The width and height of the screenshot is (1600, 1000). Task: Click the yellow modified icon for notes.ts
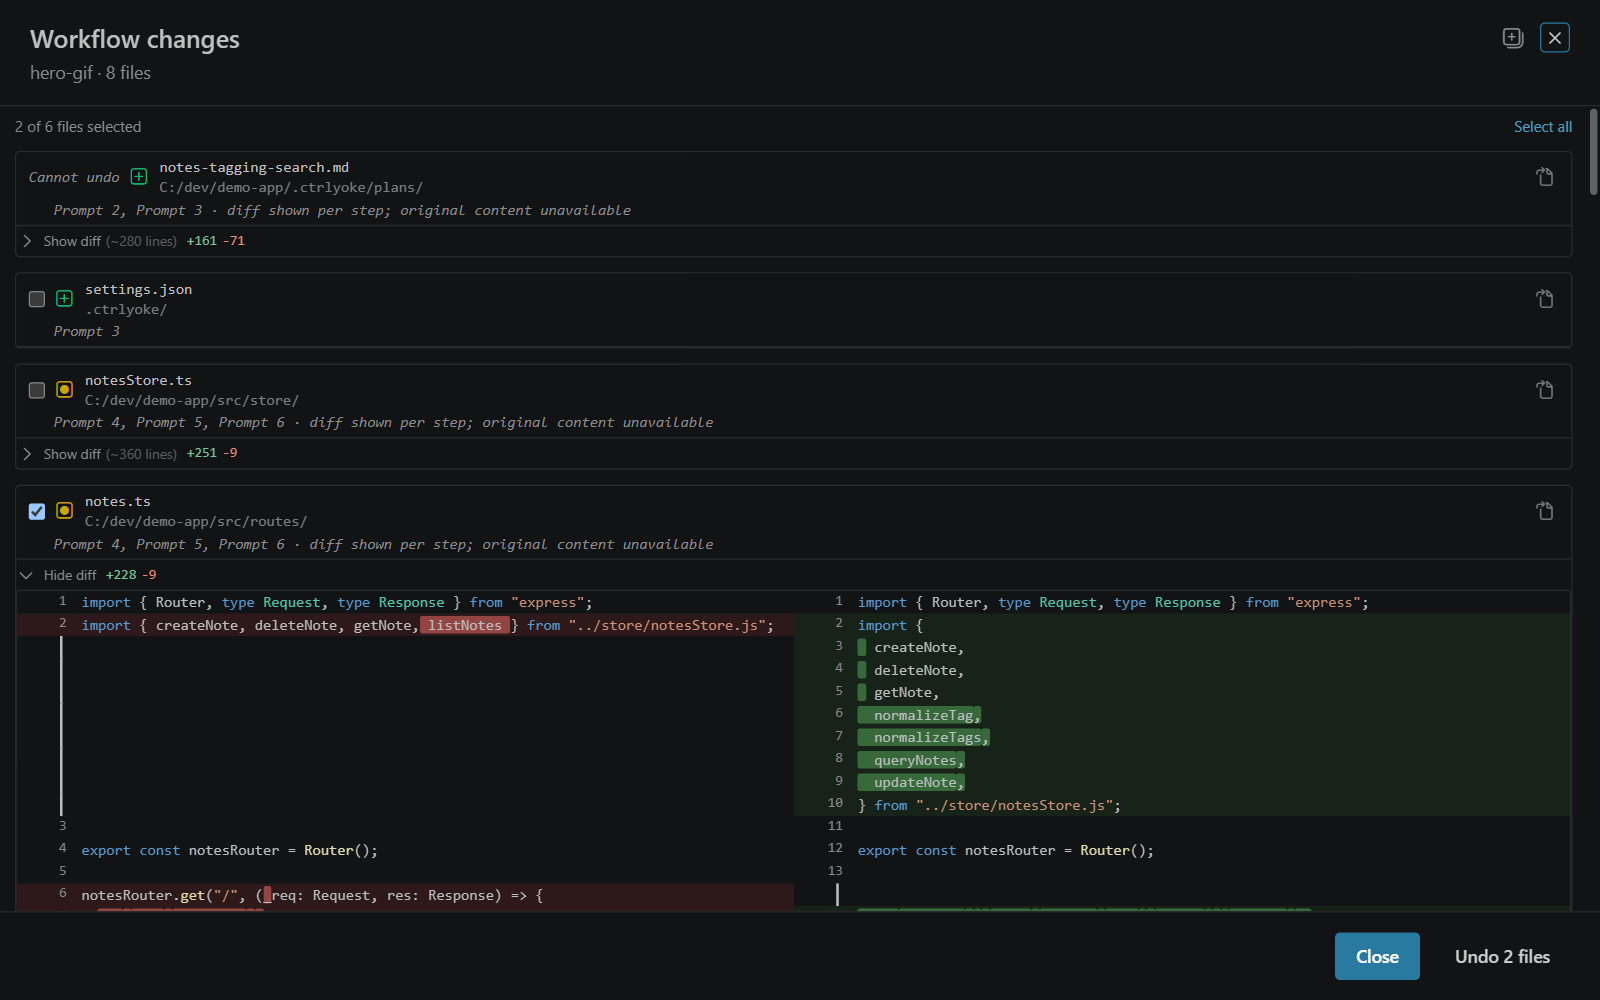65,511
